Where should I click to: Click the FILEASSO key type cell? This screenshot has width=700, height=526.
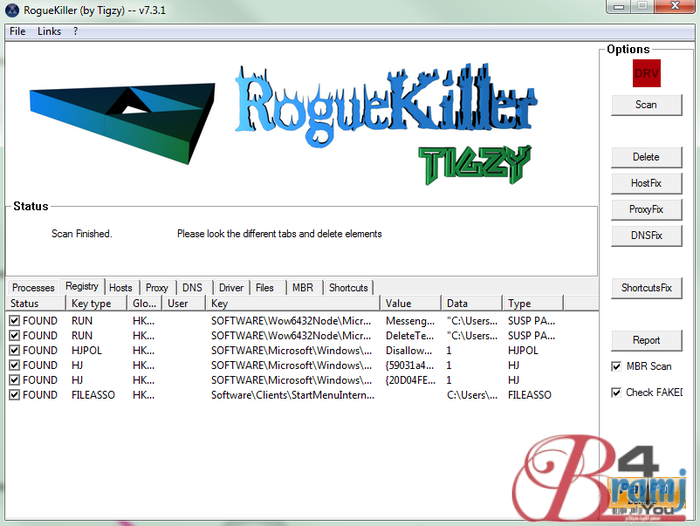(93, 395)
